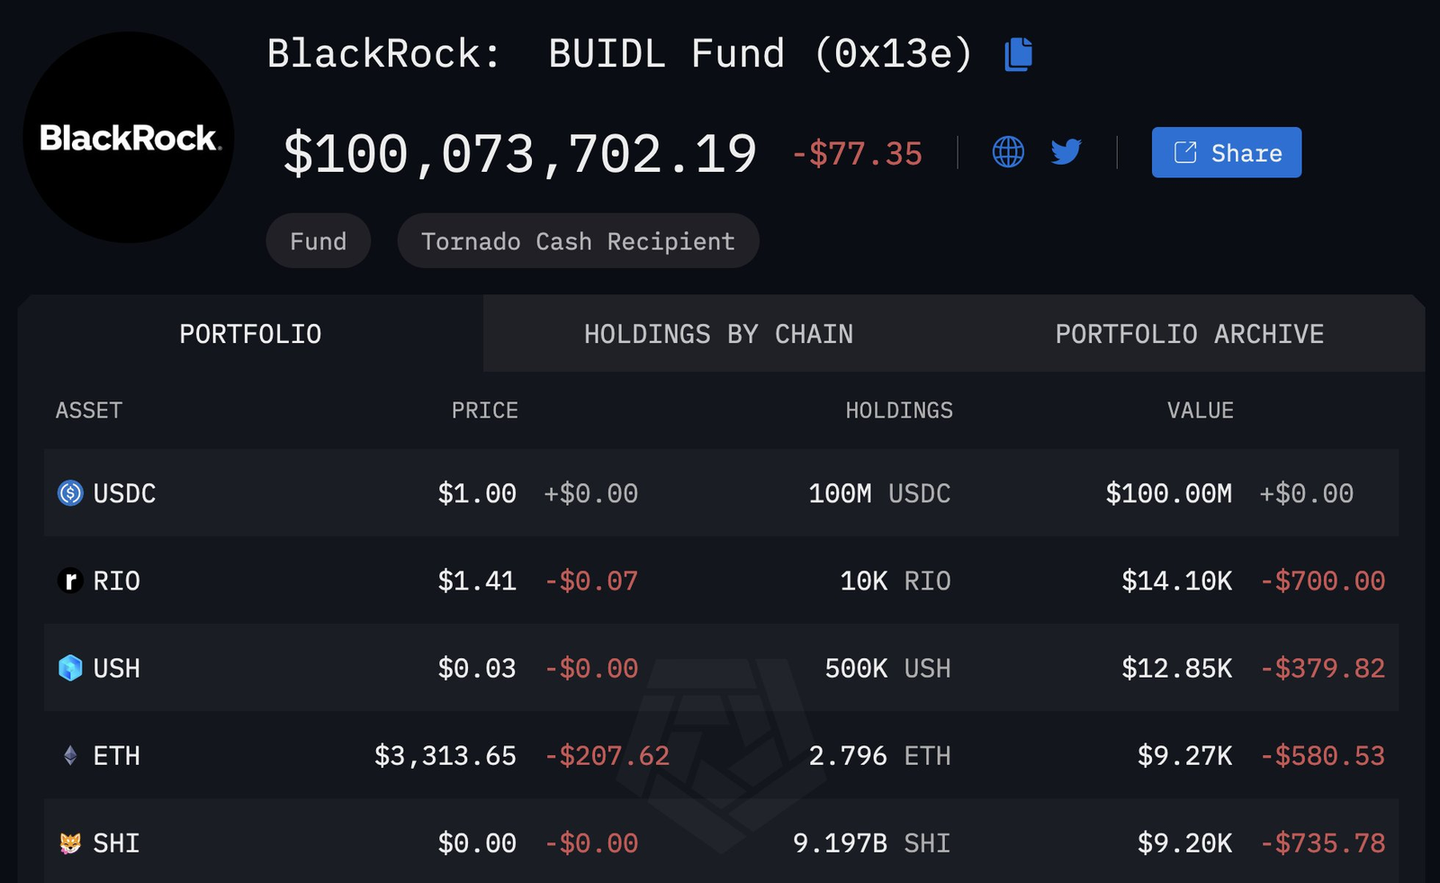Select the Fund tag

pyautogui.click(x=318, y=241)
